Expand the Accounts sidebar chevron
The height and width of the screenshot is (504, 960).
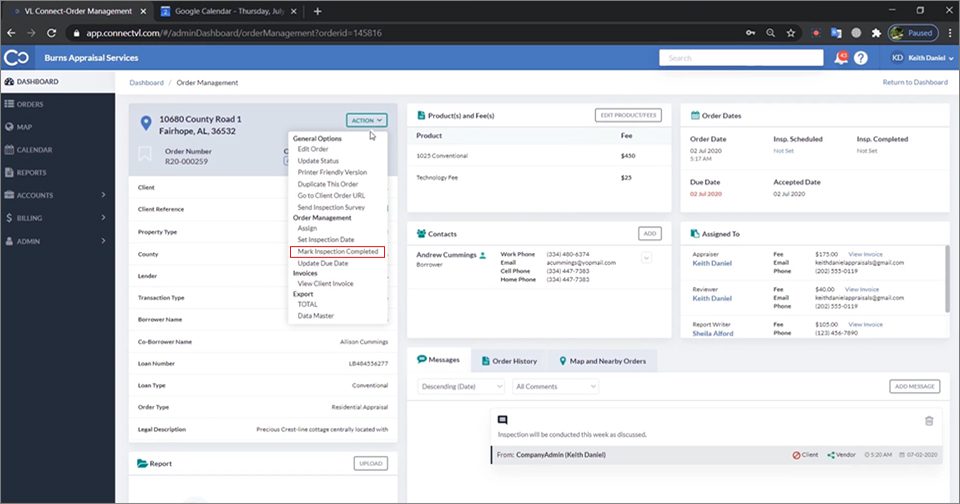pos(103,195)
